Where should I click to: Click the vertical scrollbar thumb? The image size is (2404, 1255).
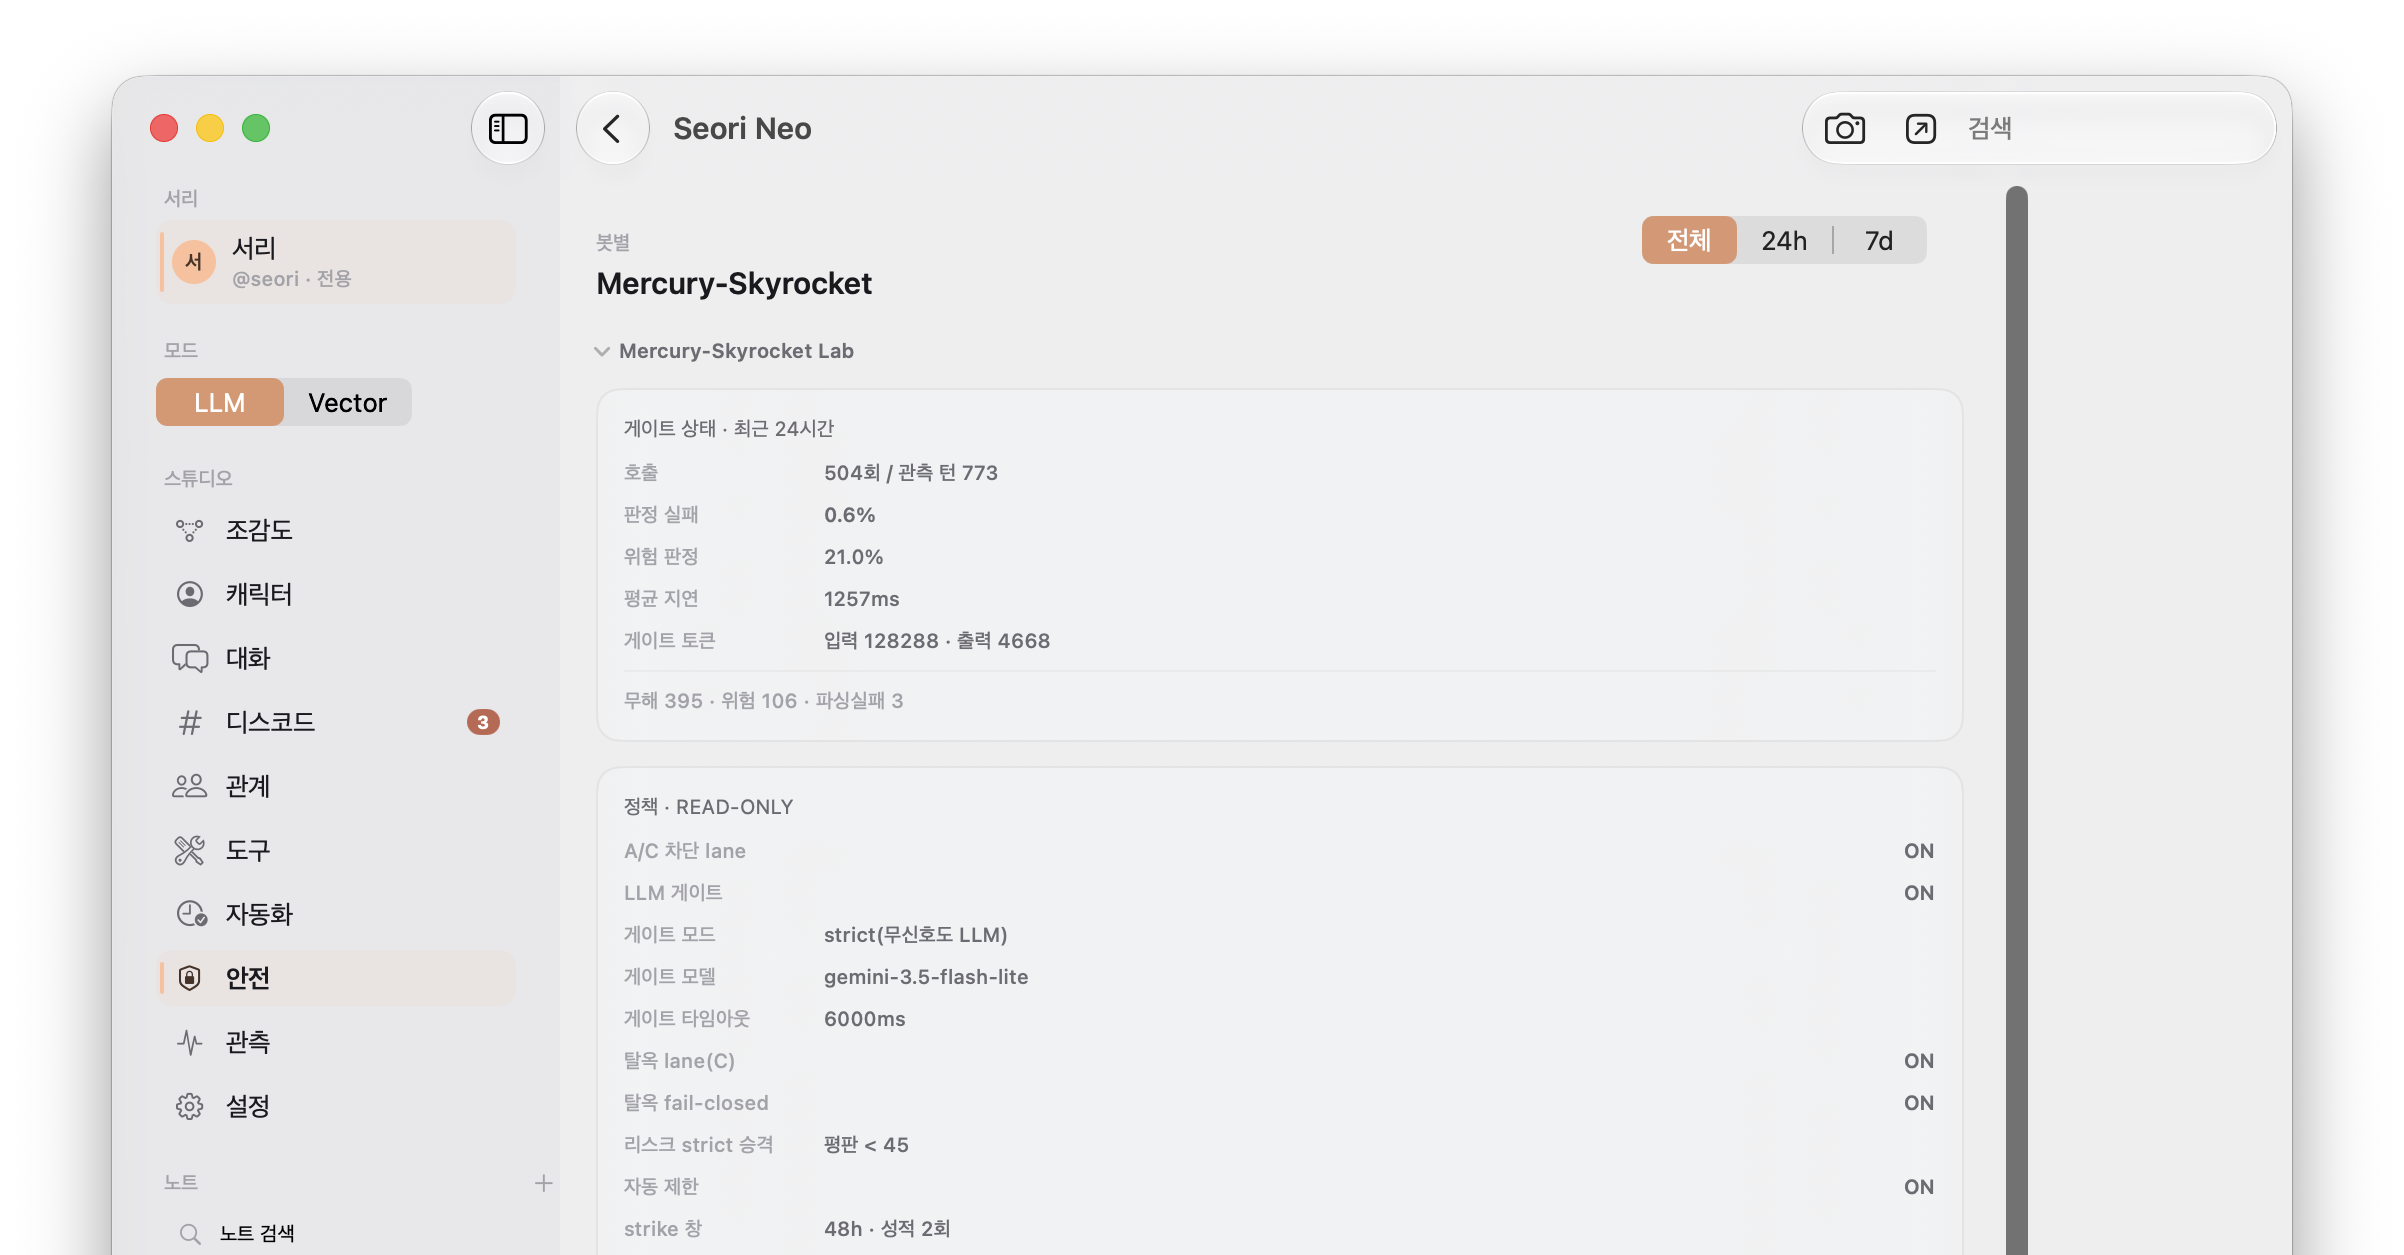[2017, 720]
